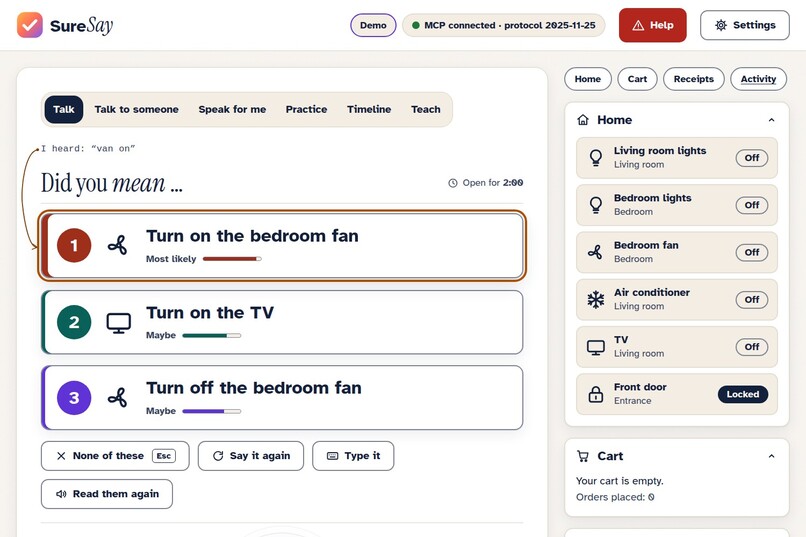Click the 'Did you mean ...' heading
The height and width of the screenshot is (537, 806).
[x=112, y=183]
